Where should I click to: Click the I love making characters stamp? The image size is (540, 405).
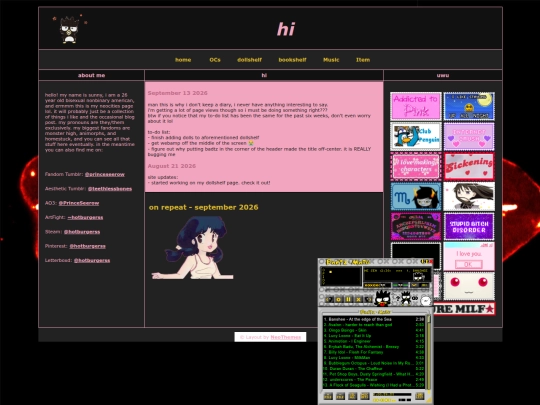[x=416, y=166]
